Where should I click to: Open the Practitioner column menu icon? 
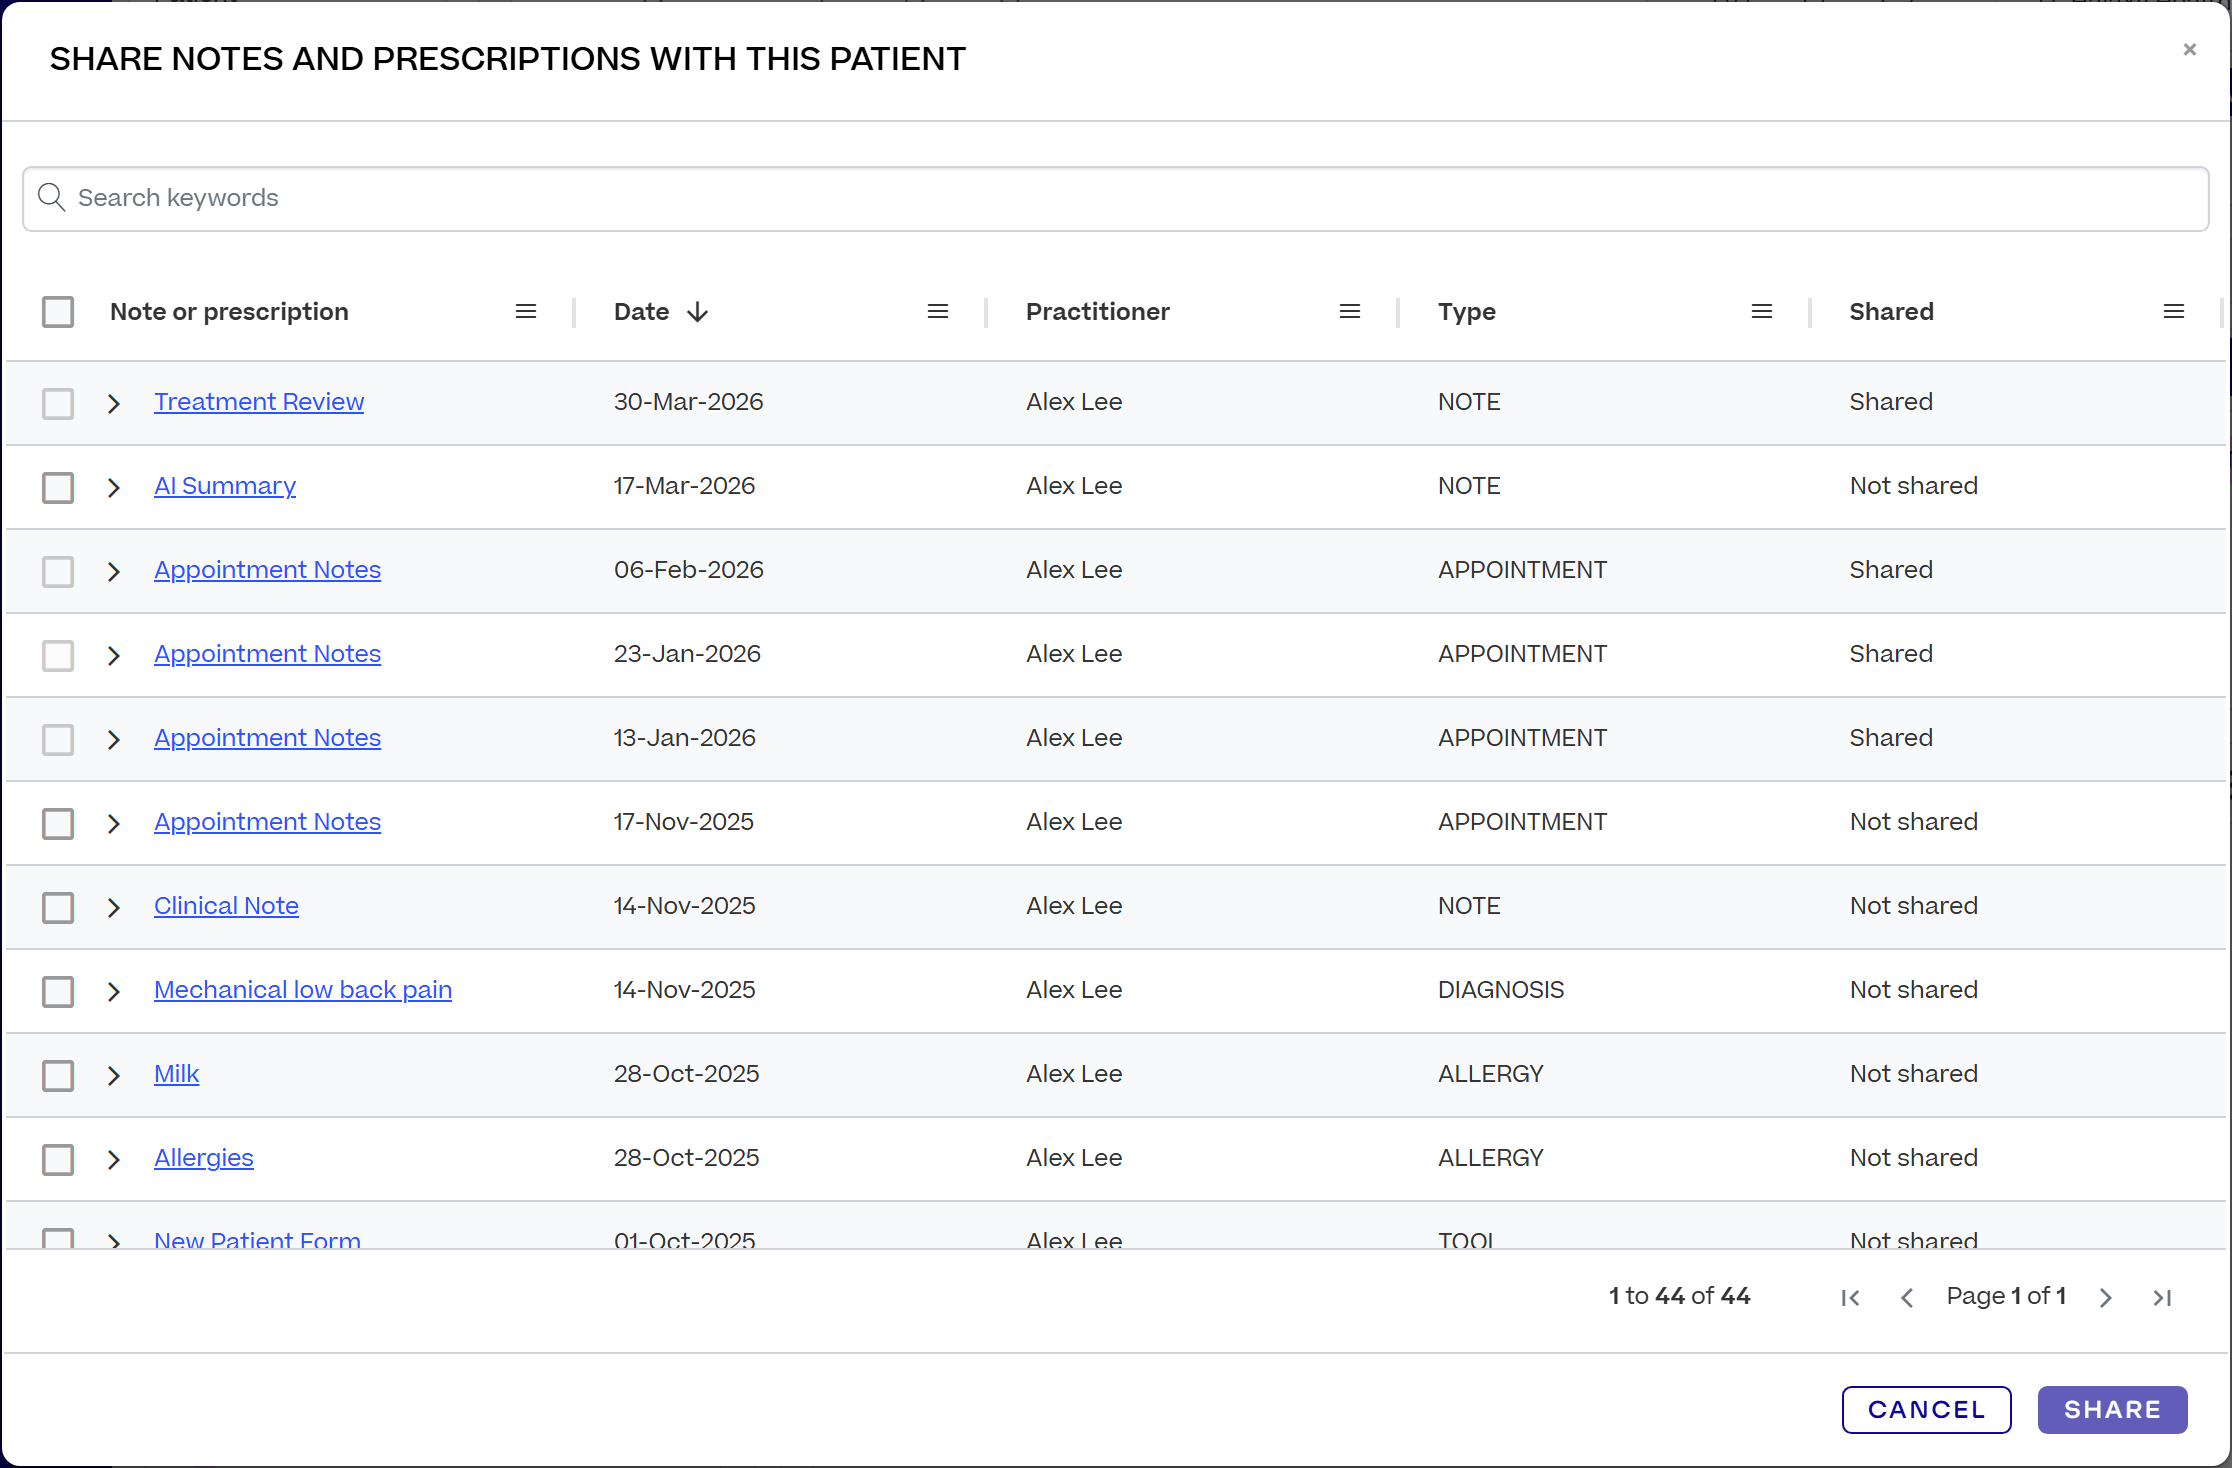1350,312
